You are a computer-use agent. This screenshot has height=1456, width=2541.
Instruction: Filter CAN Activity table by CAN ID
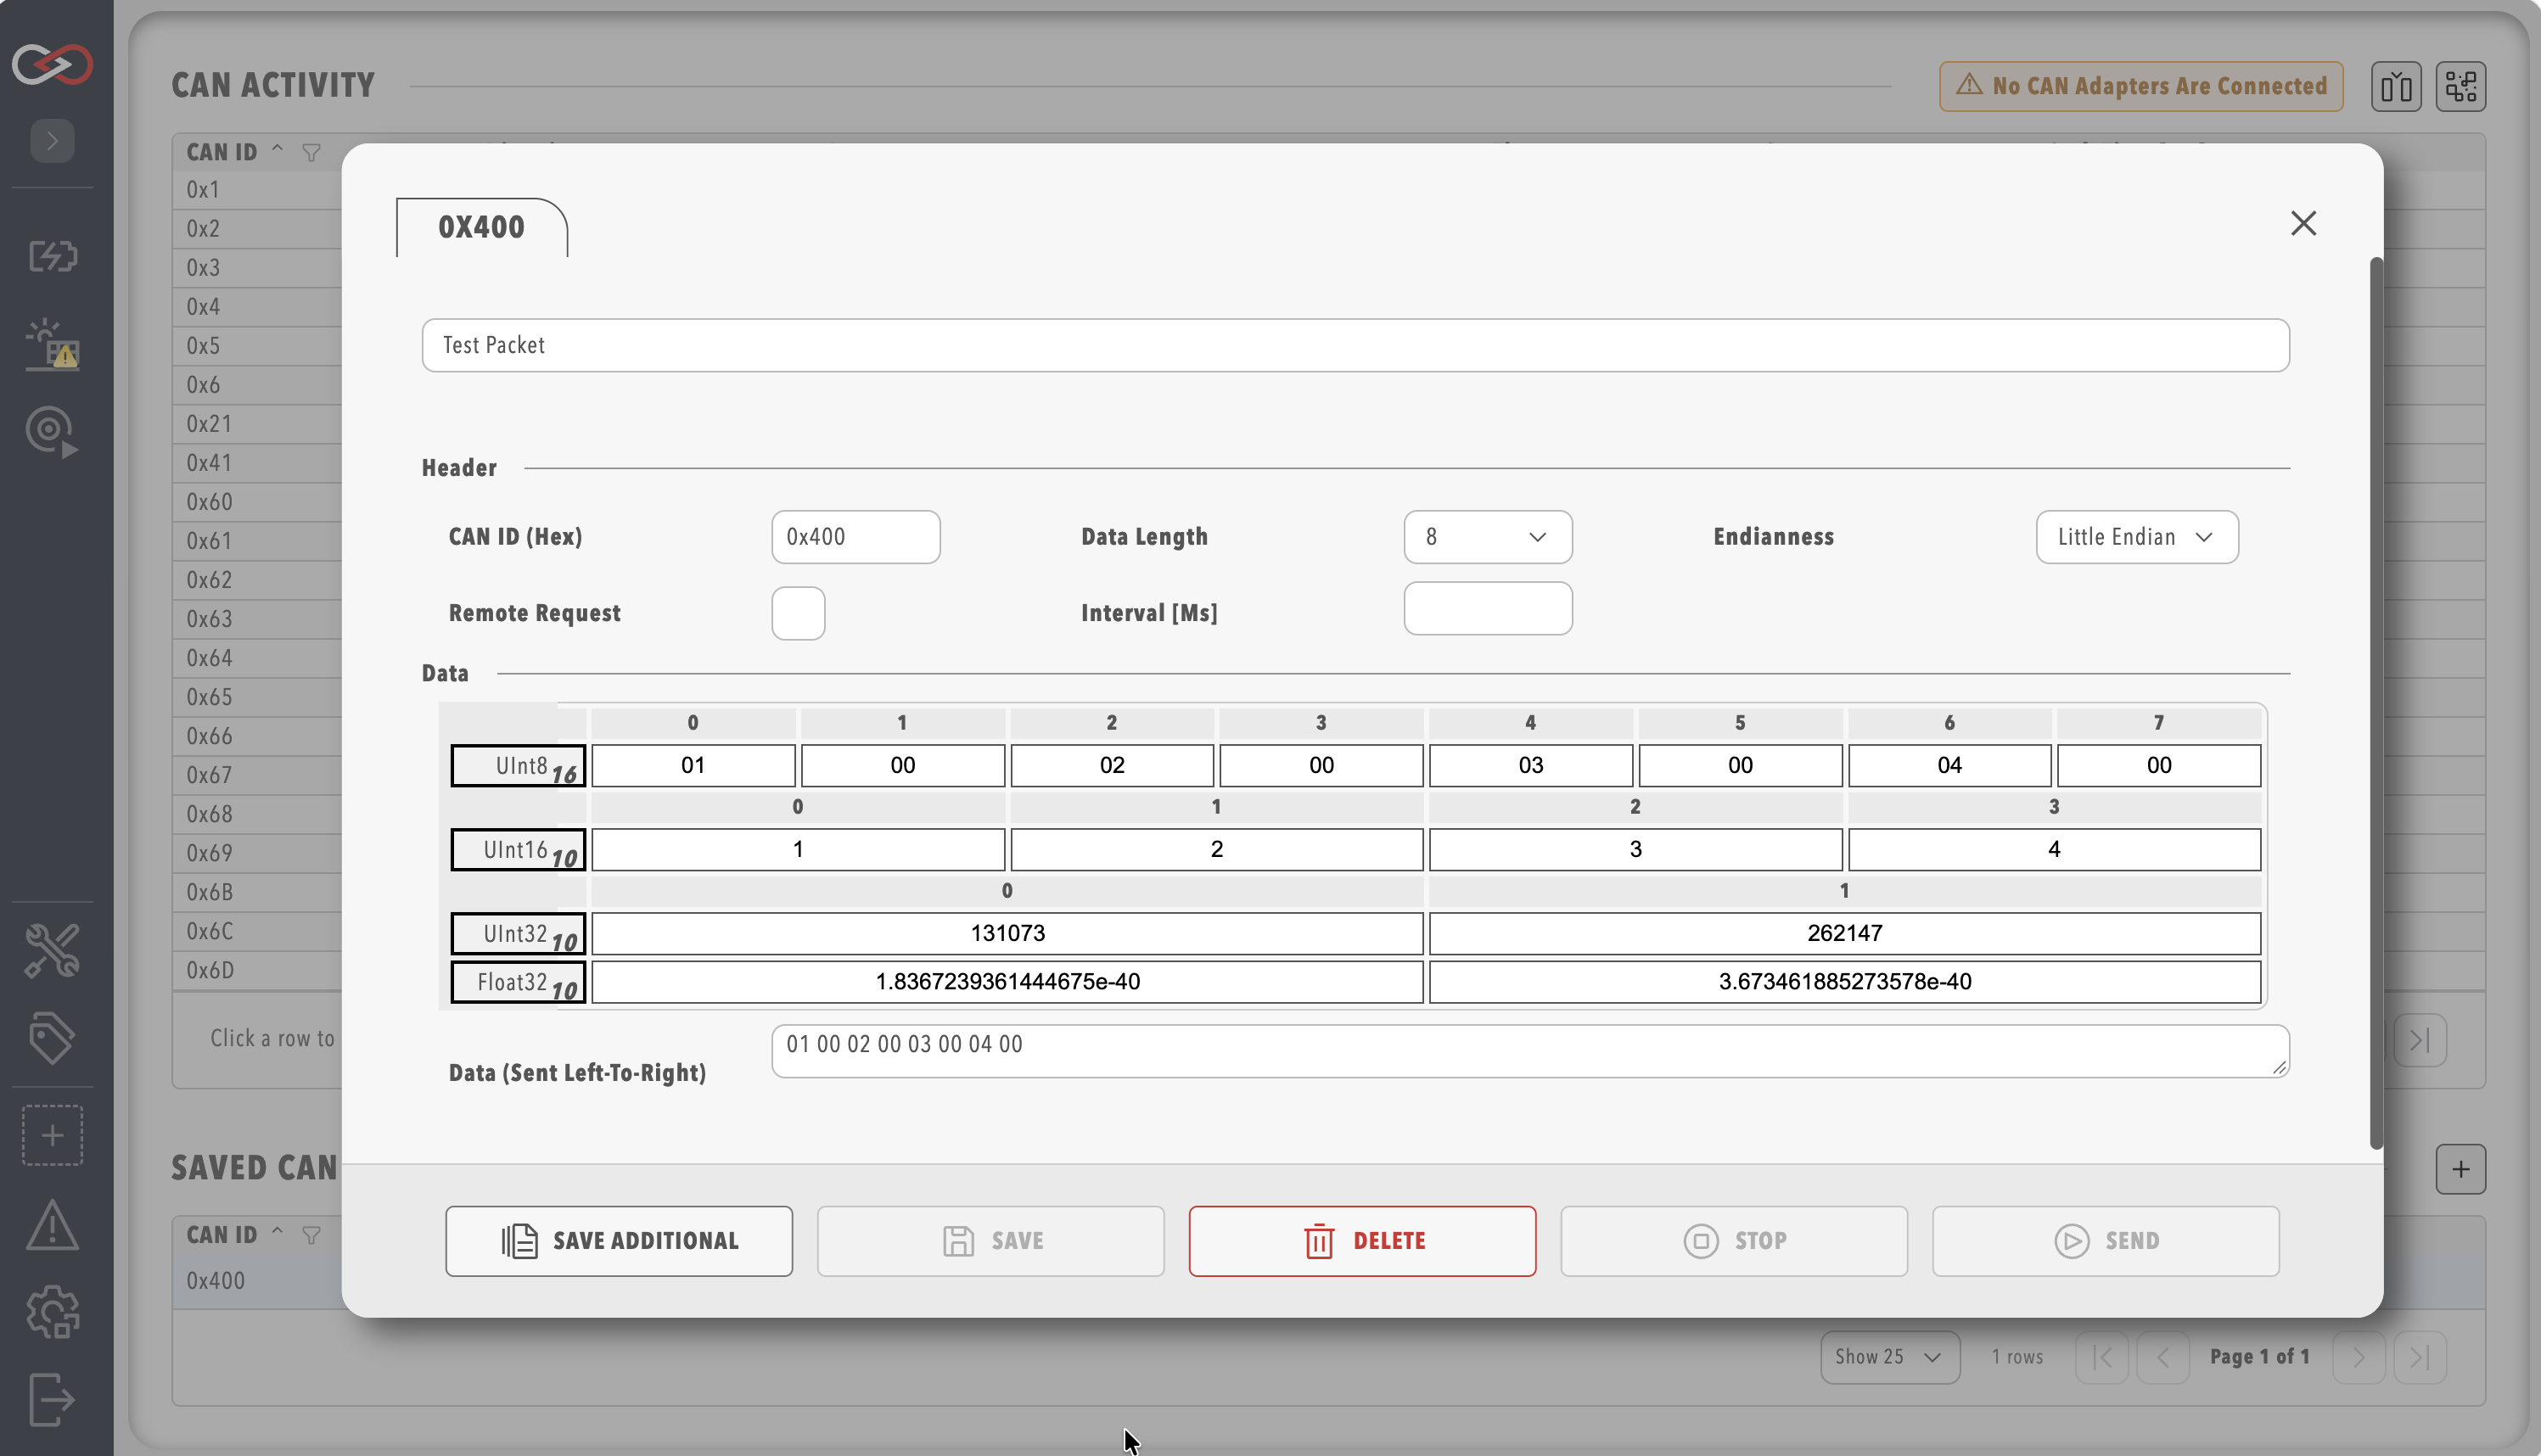(312, 152)
